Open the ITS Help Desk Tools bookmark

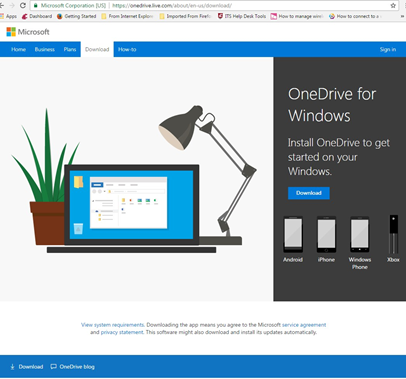[x=242, y=16]
